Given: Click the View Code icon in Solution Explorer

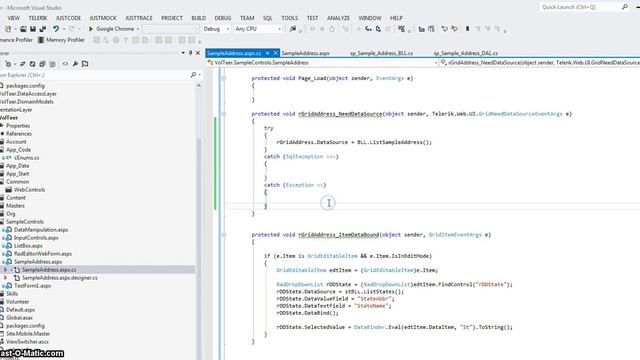Looking at the screenshot, I should click(65, 64).
